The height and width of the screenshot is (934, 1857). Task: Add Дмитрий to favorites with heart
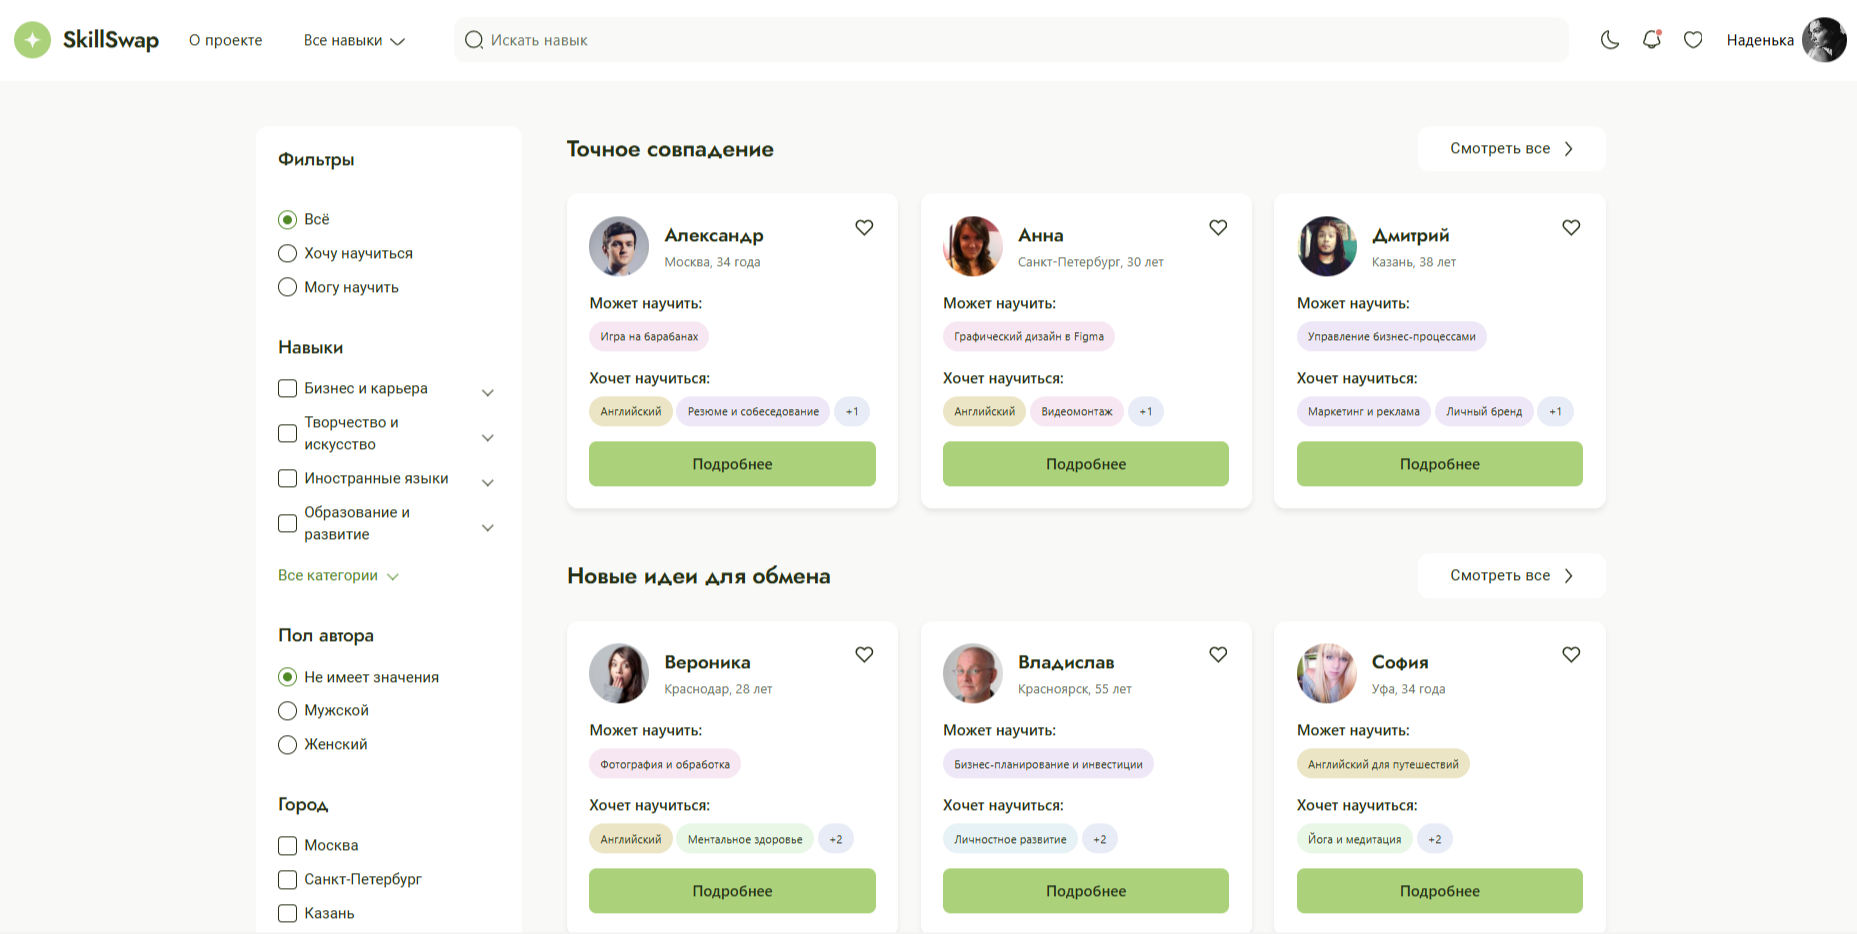click(x=1571, y=227)
